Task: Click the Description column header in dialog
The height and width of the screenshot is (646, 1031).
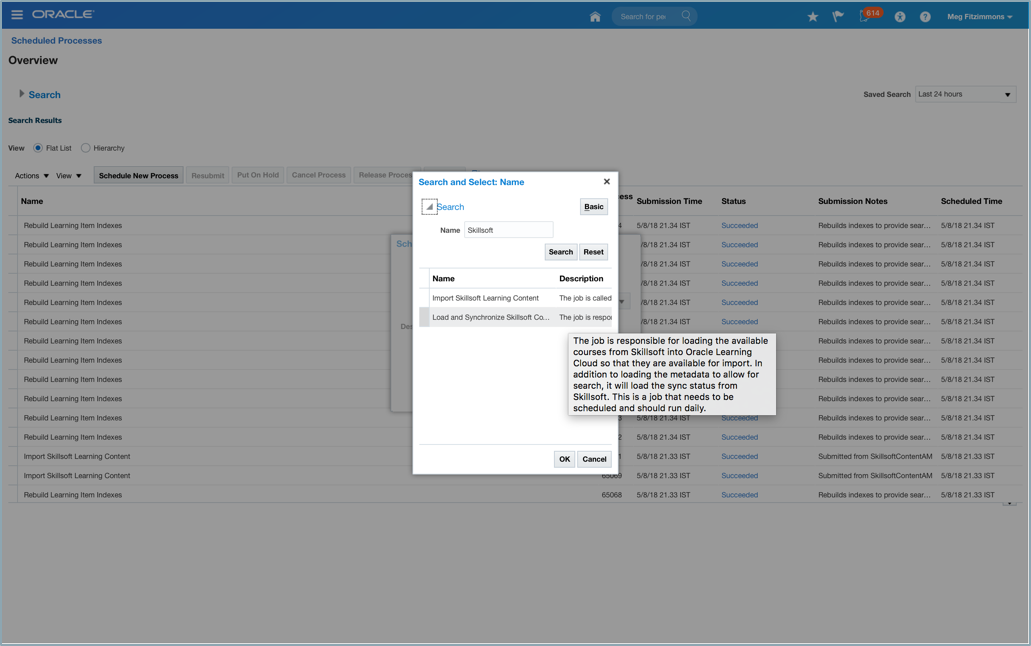Action: pos(581,278)
